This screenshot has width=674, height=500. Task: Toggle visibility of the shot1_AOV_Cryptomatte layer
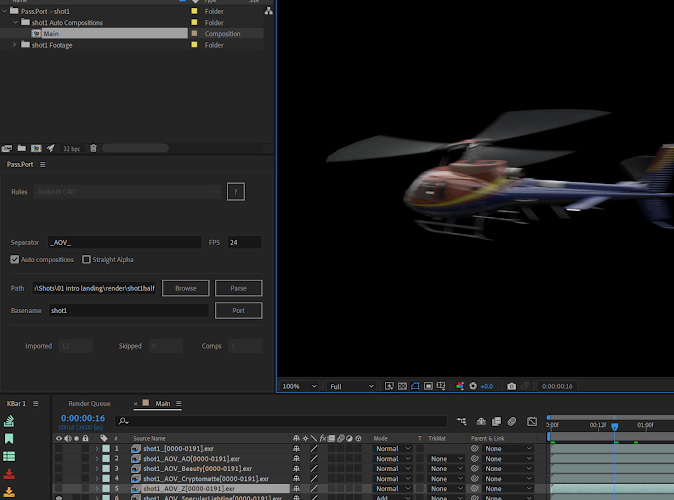tap(59, 479)
